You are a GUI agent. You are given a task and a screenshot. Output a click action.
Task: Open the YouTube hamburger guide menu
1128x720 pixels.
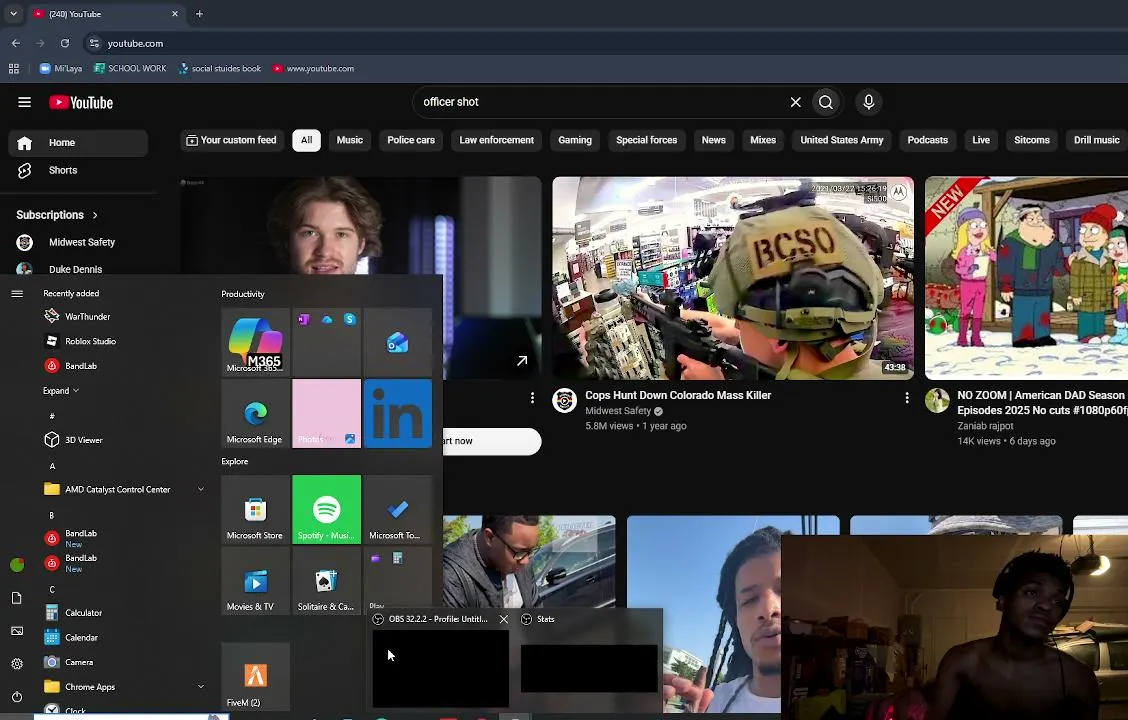pyautogui.click(x=24, y=102)
